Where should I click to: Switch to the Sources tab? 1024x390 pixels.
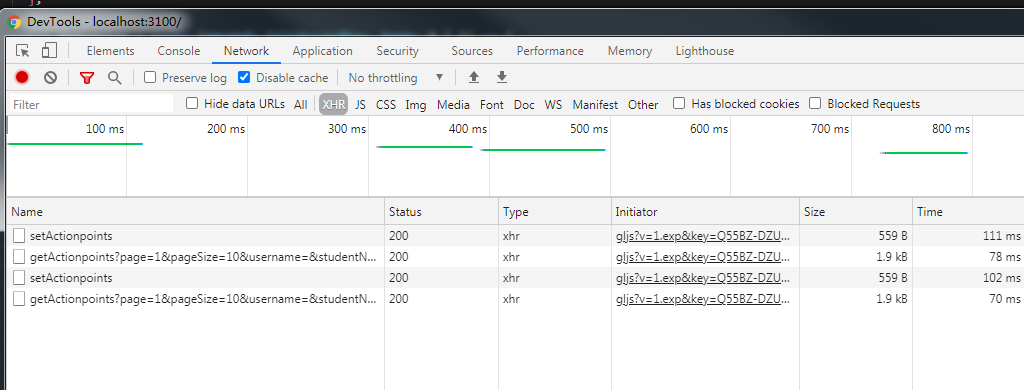click(x=472, y=51)
